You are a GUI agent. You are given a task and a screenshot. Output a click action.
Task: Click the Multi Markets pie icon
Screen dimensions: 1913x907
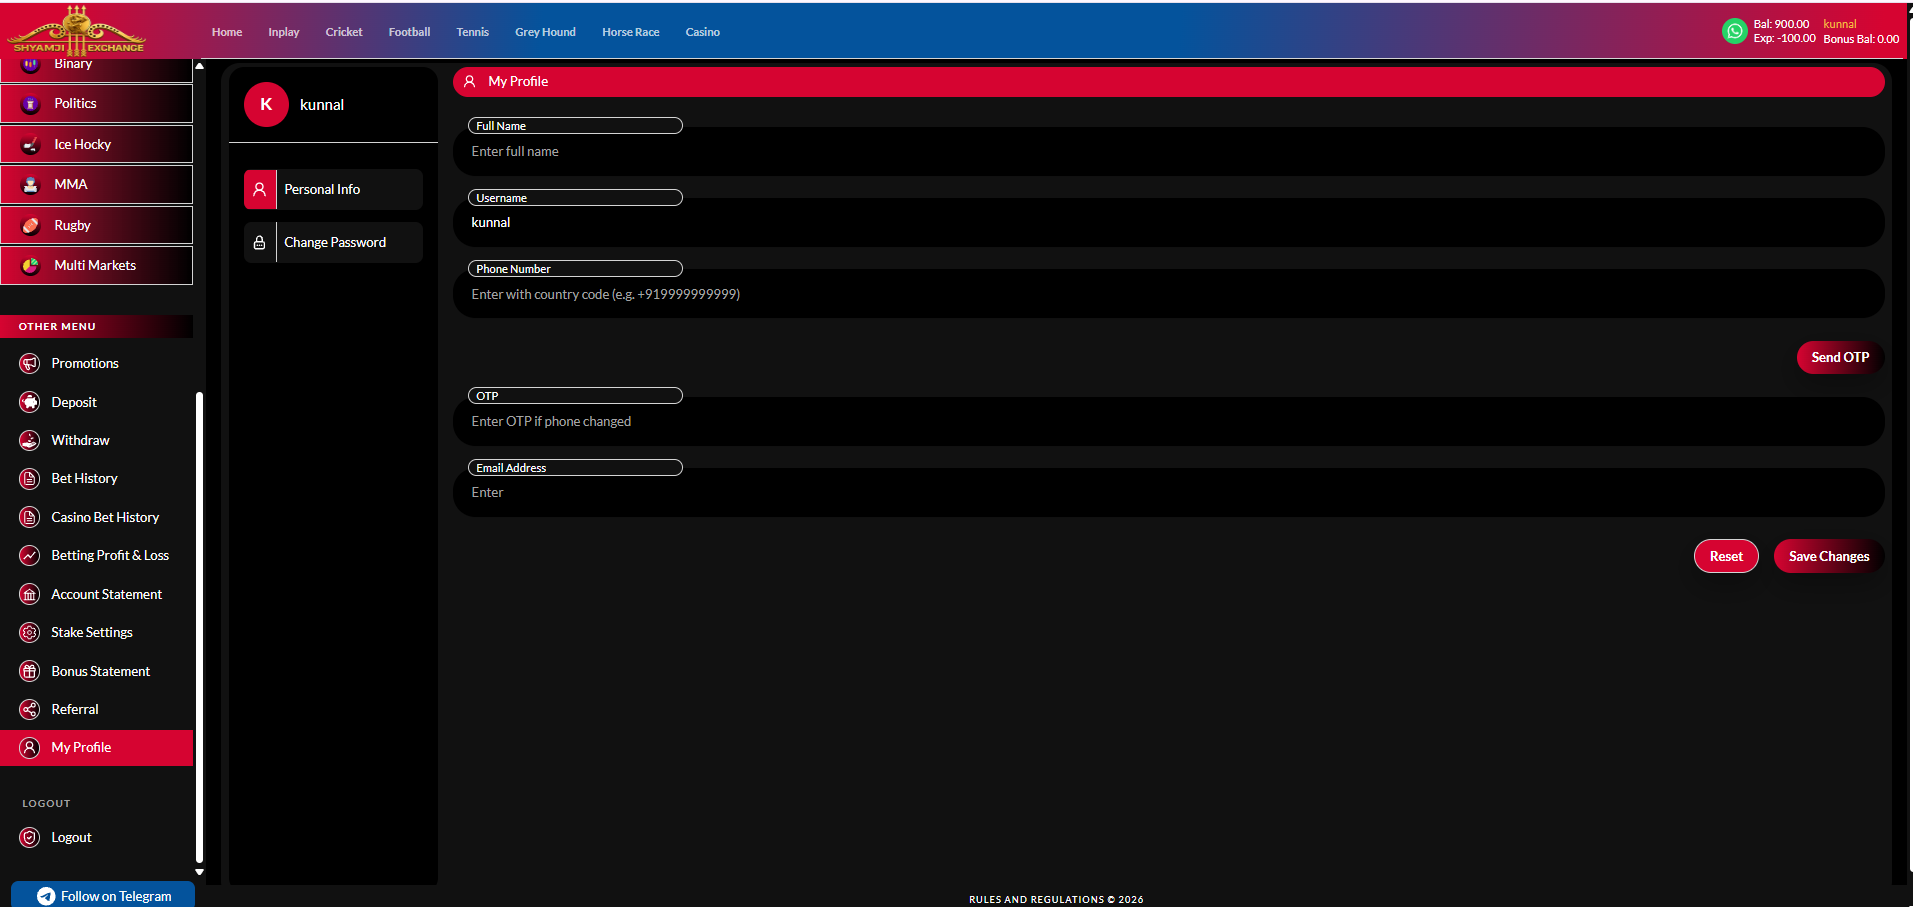click(x=30, y=266)
